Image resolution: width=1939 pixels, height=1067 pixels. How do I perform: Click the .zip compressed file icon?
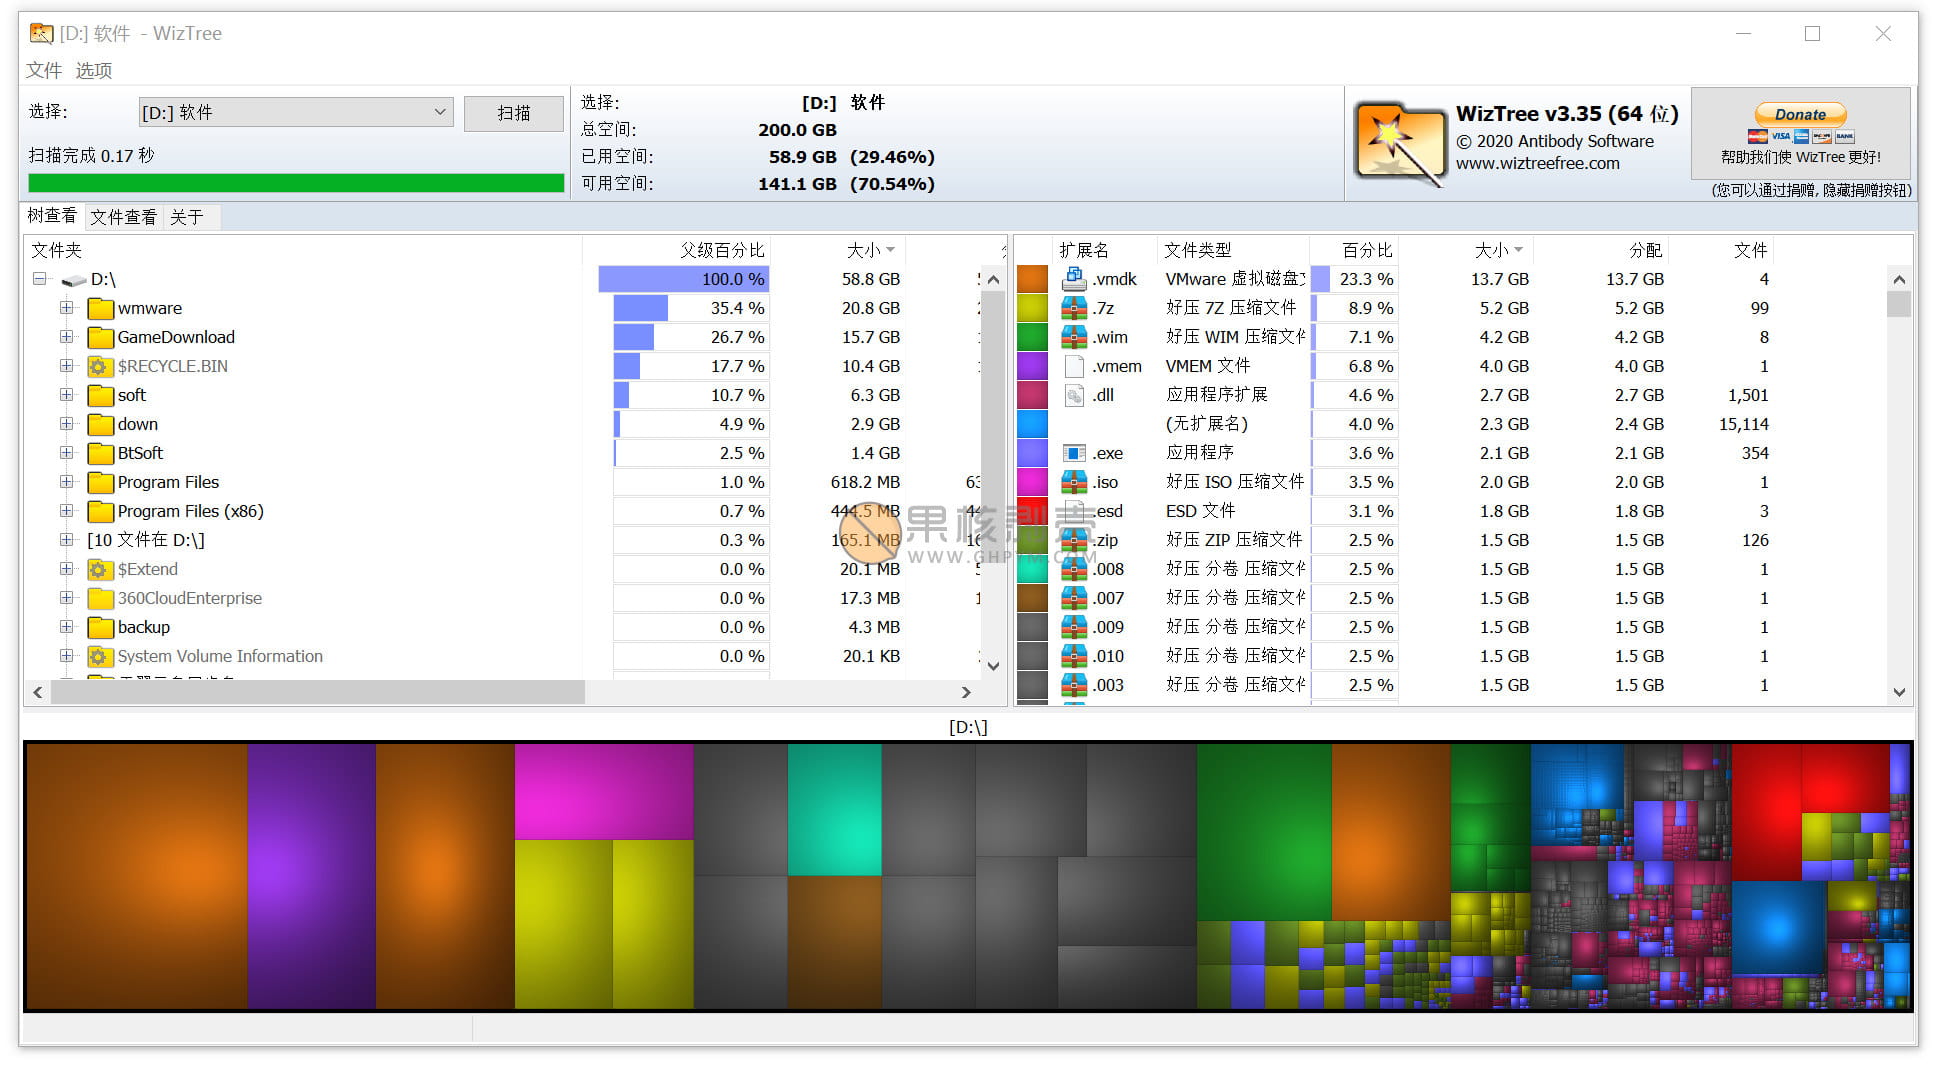point(1074,540)
